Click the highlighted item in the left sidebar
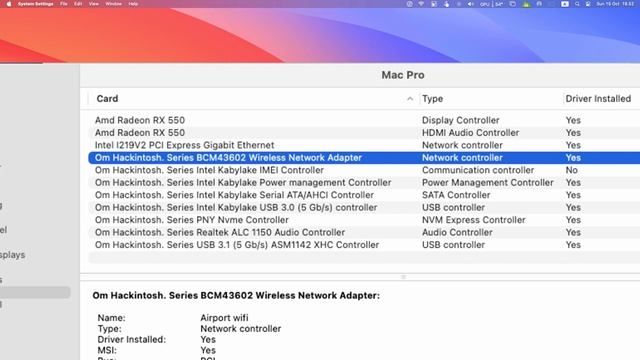Screen dimensions: 640x360 click(x=35, y=292)
